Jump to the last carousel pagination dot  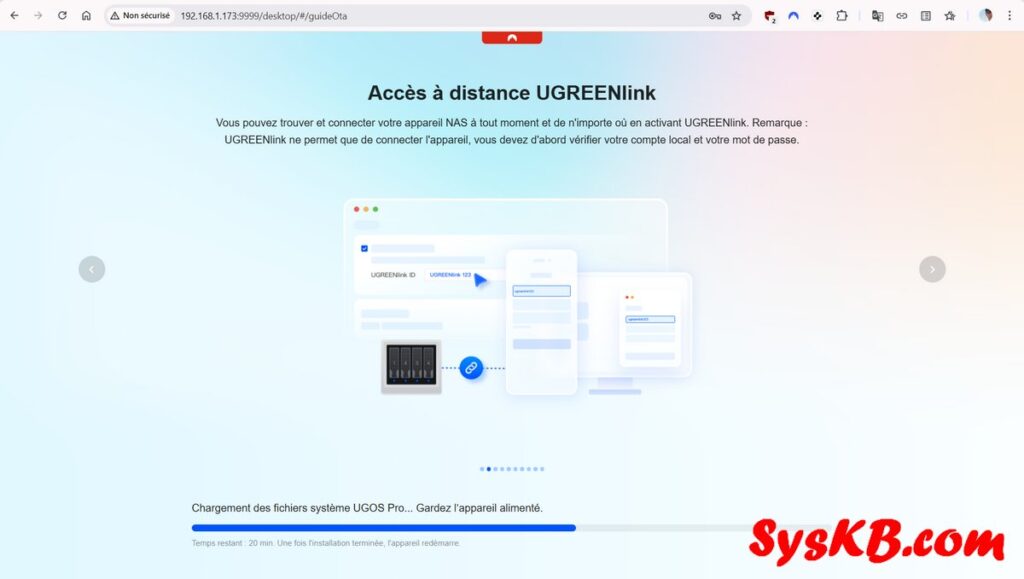coord(542,469)
